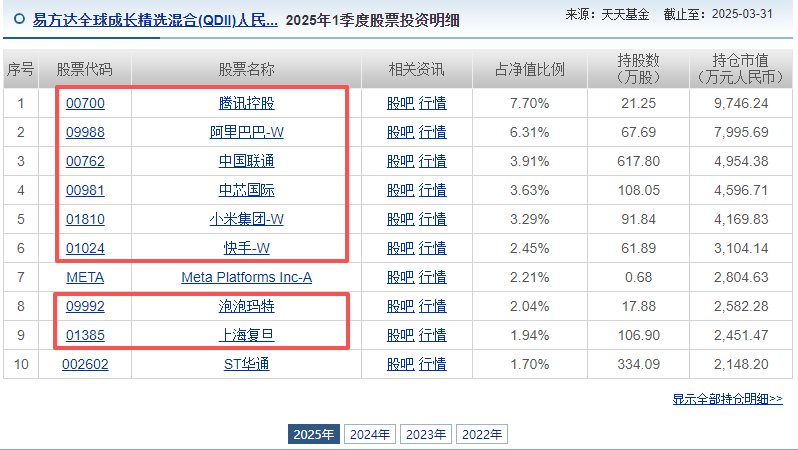Open 行情 link in the 快手-W row
798x450 pixels.
pos(433,248)
